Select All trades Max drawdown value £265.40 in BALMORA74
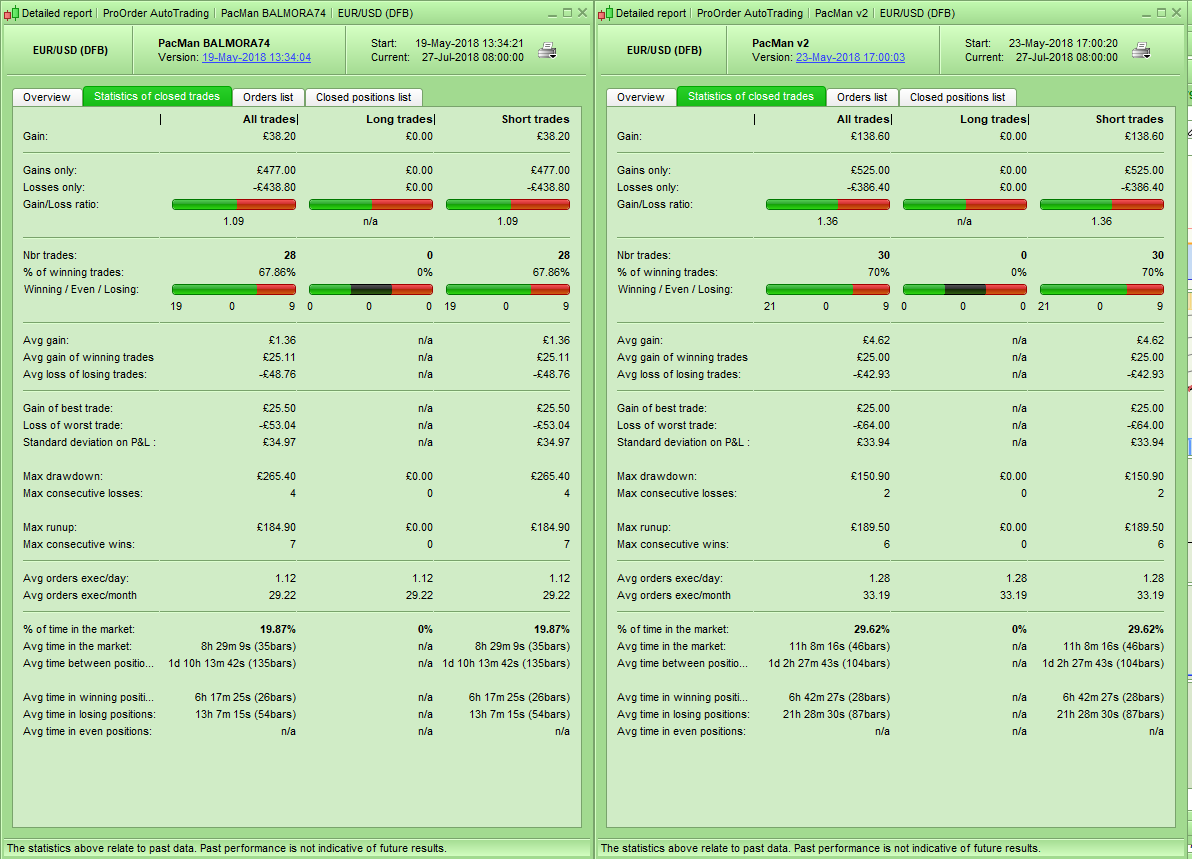 (x=276, y=477)
